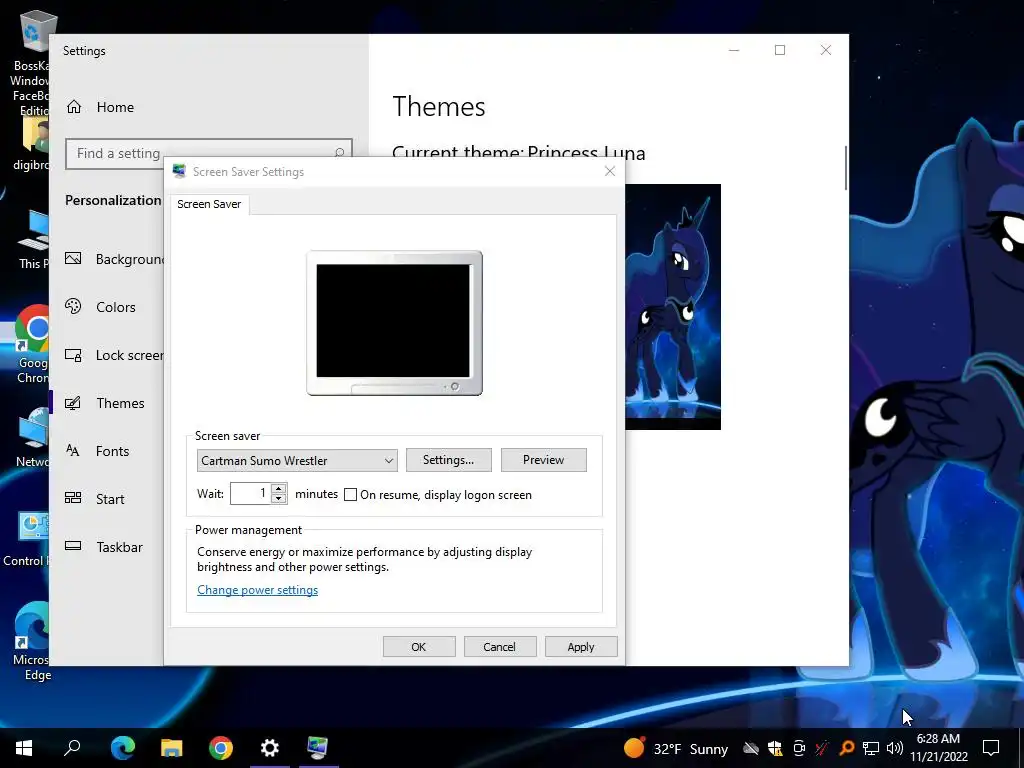Preview the selected screen saver
1024x768 pixels.
click(x=543, y=460)
